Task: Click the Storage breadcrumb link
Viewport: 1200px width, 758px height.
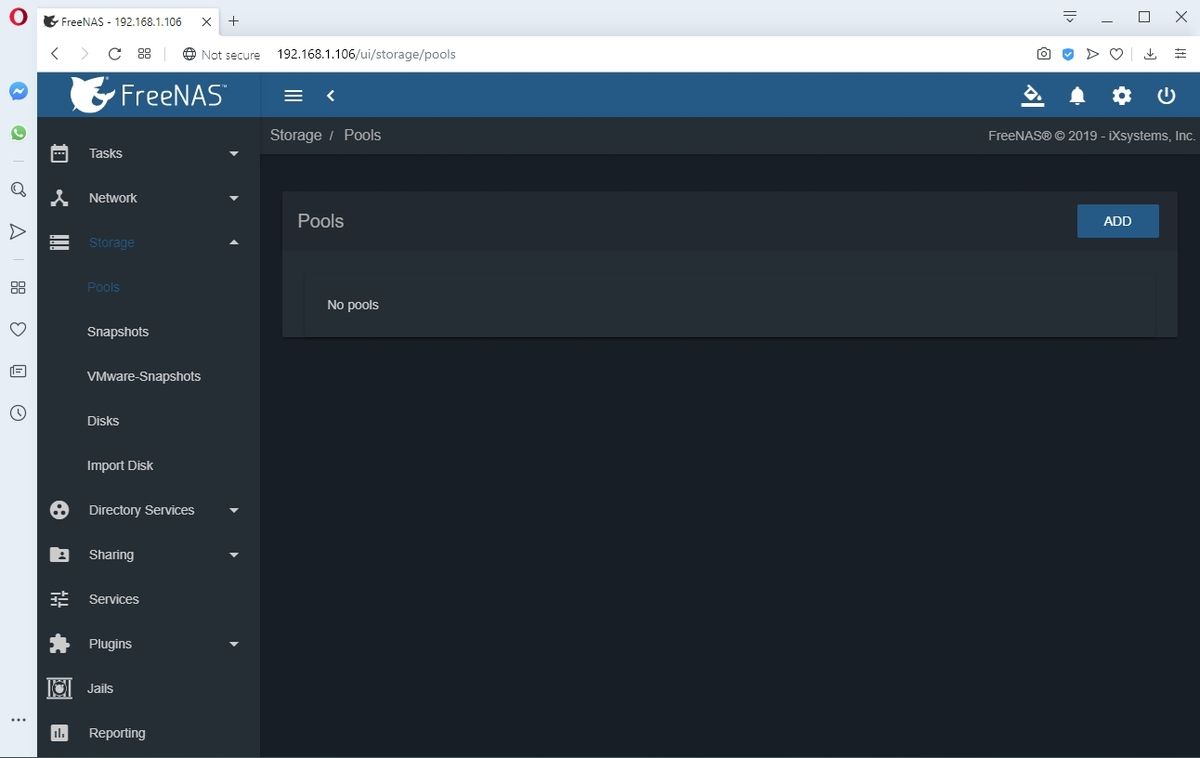Action: click(295, 135)
